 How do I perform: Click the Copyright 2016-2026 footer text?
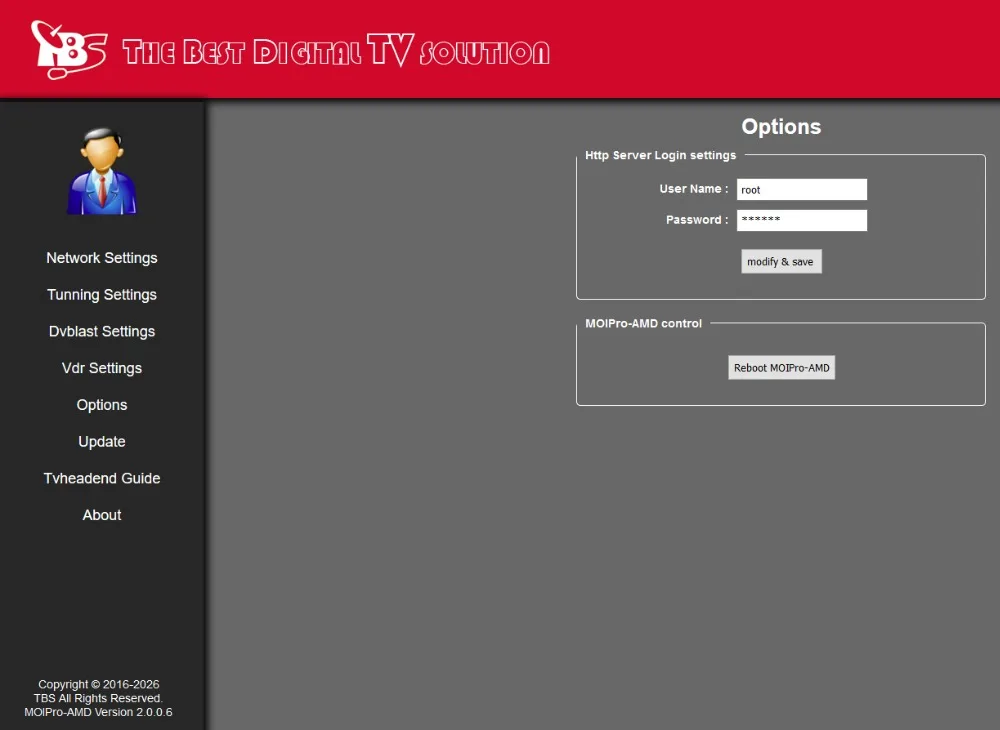[98, 684]
